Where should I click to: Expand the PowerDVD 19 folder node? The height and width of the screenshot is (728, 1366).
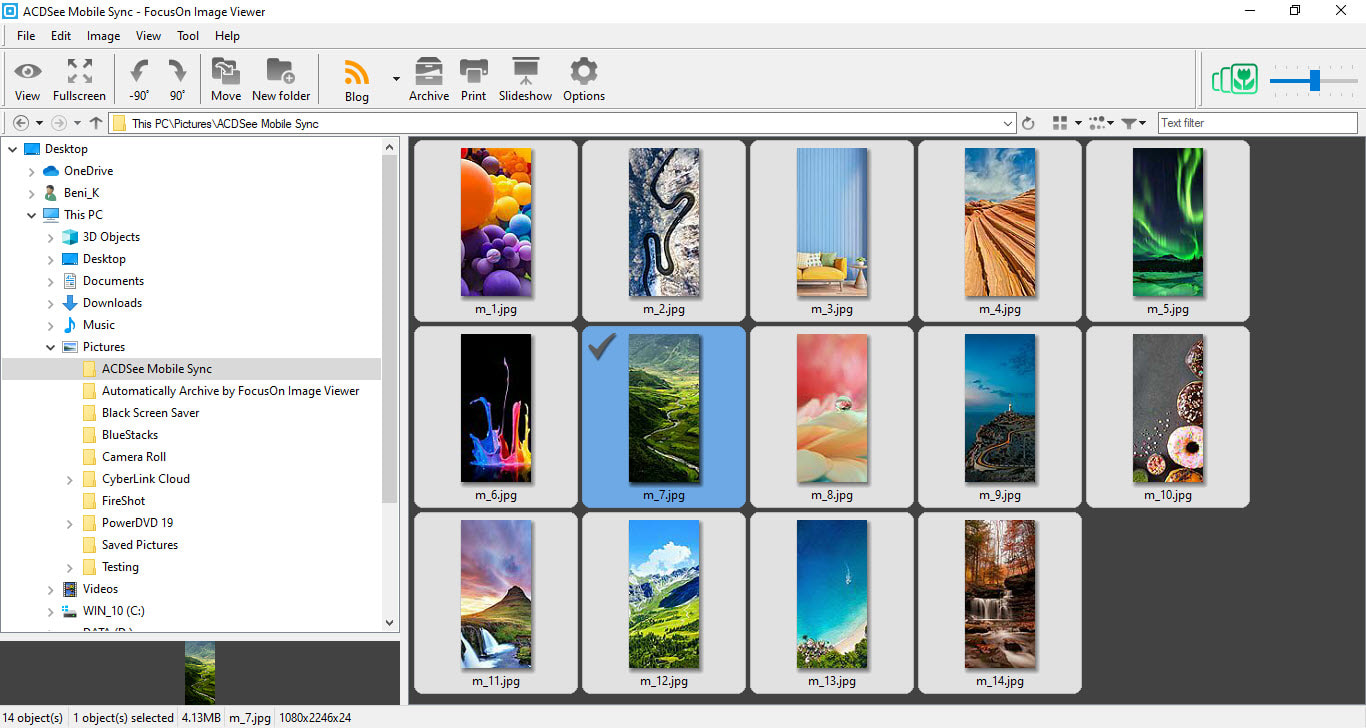click(x=70, y=523)
